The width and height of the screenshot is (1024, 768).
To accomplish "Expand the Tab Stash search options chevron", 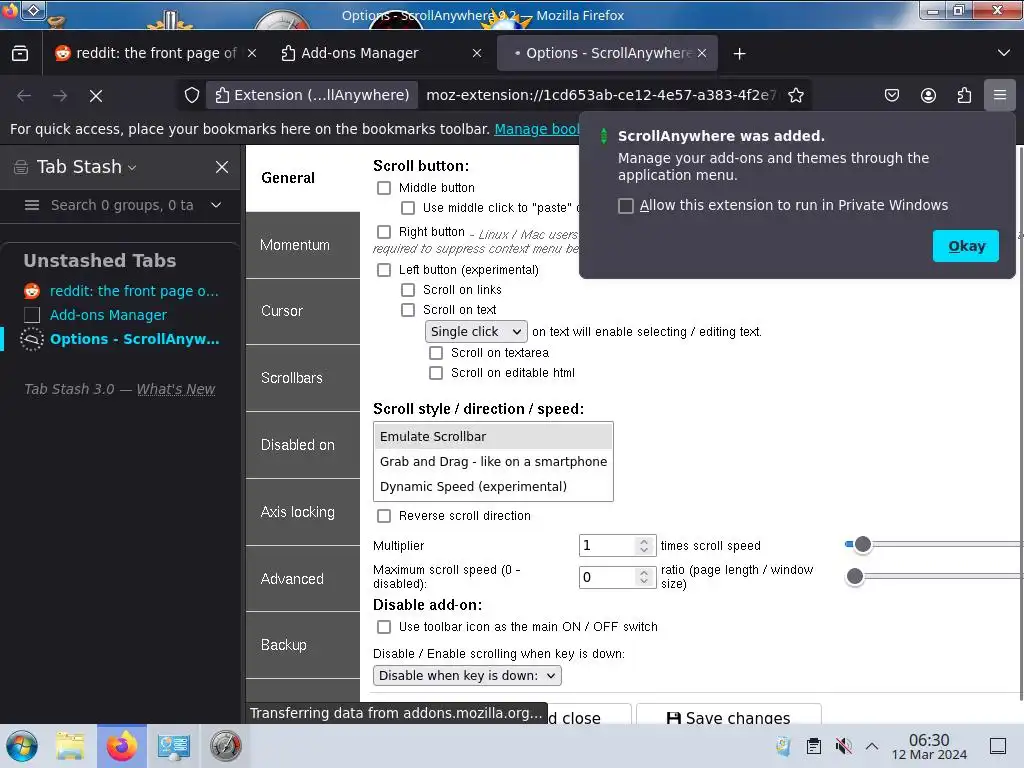I will (216, 205).
